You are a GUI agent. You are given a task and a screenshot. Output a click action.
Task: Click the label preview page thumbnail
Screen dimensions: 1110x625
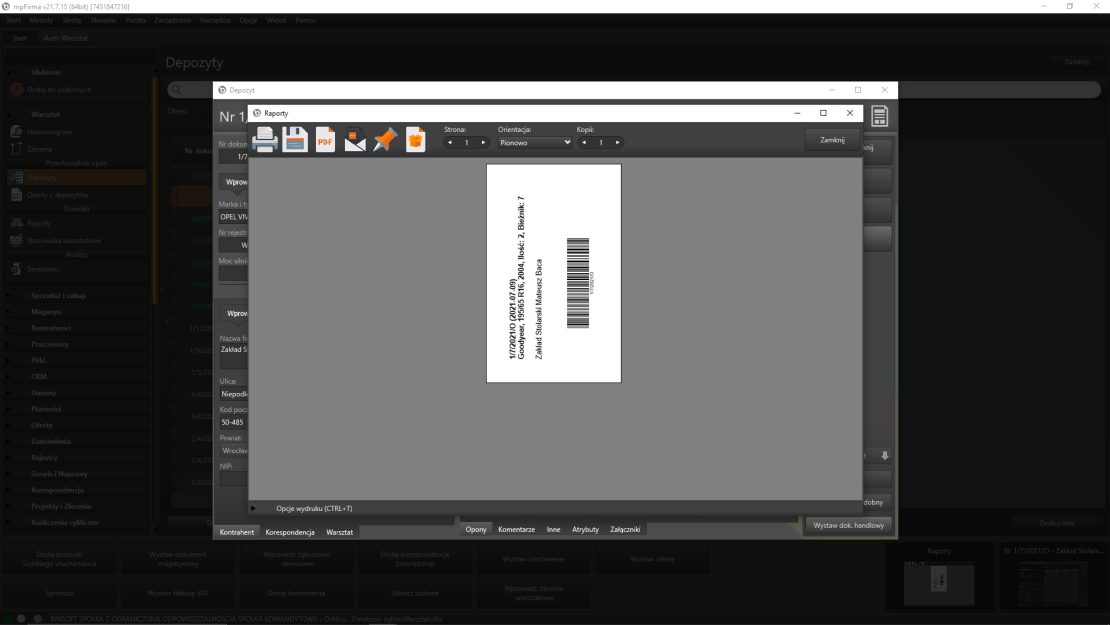click(x=554, y=273)
